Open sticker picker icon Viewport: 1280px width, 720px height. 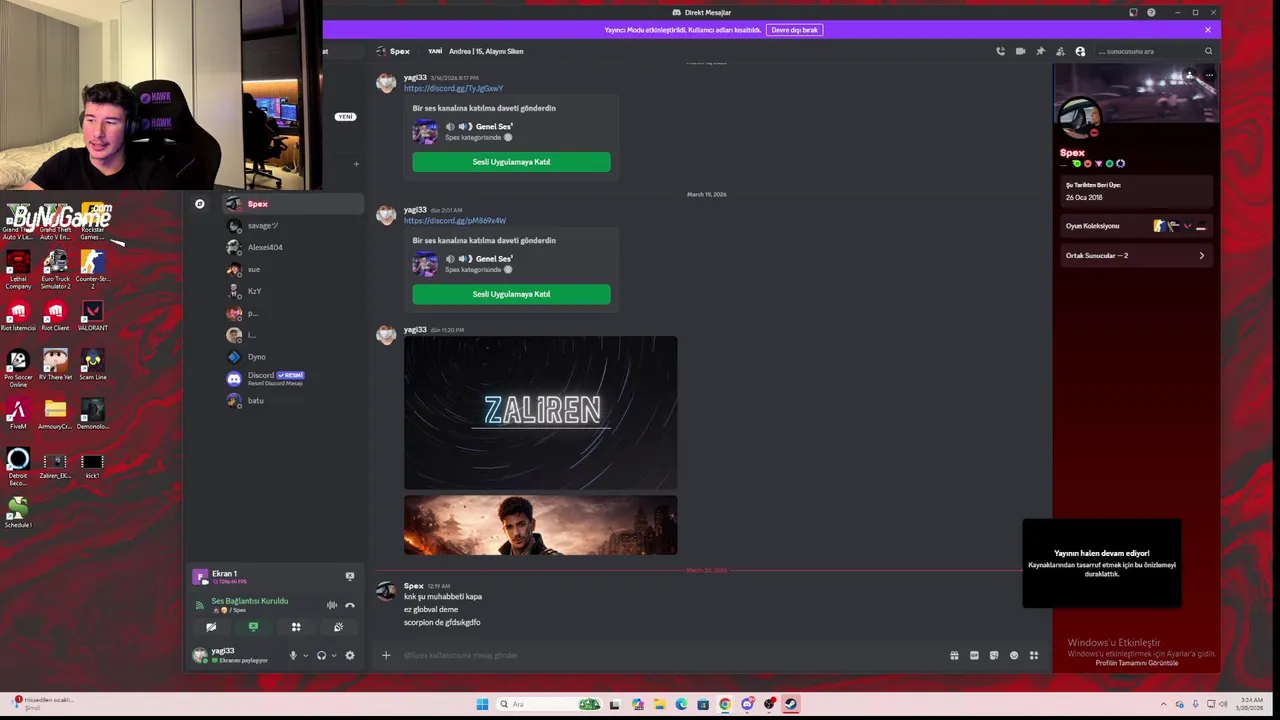[x=994, y=655]
